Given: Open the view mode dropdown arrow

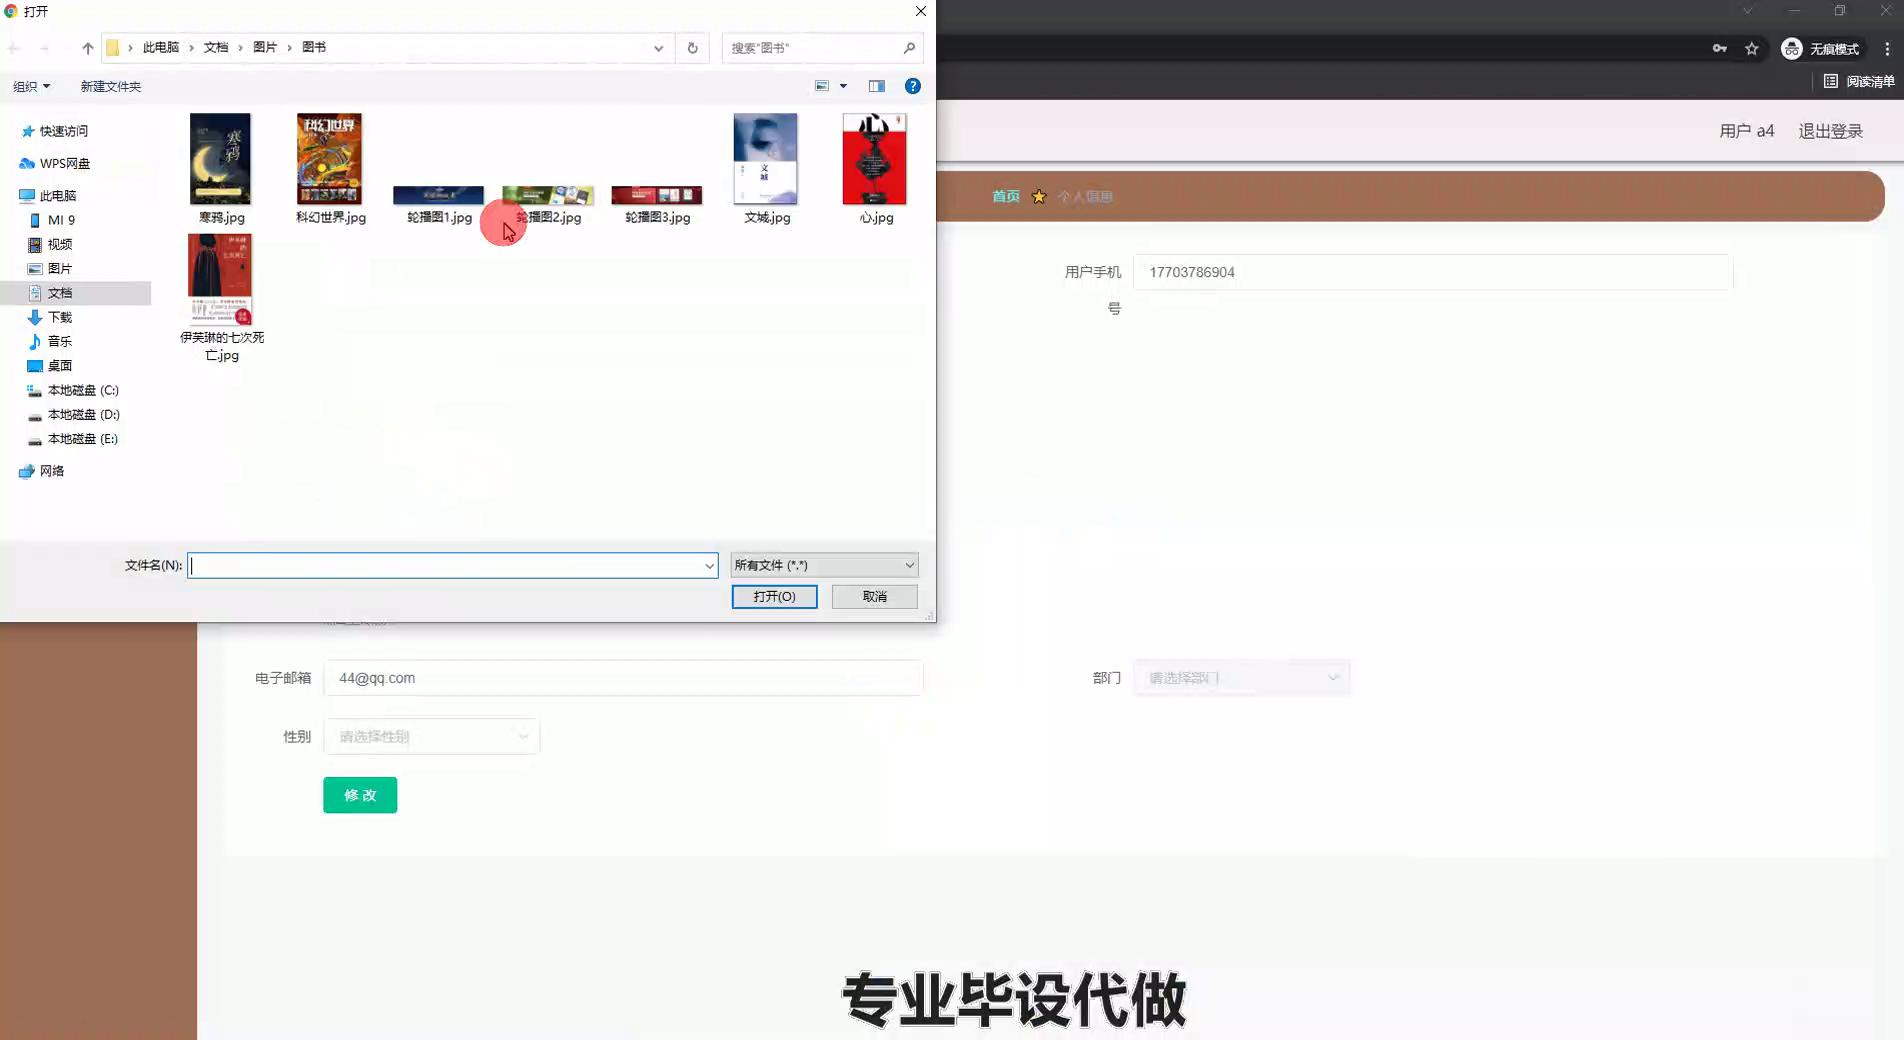Looking at the screenshot, I should 843,86.
